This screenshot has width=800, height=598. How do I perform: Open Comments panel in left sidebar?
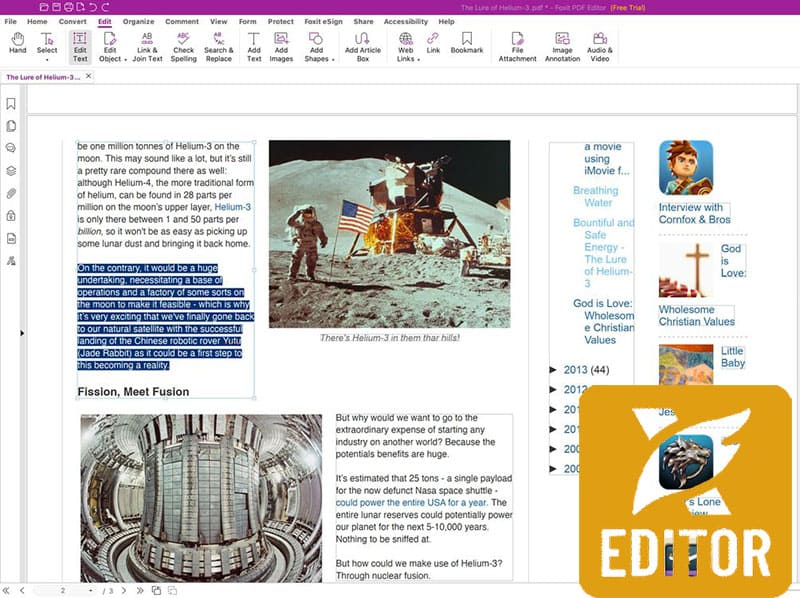pos(11,148)
